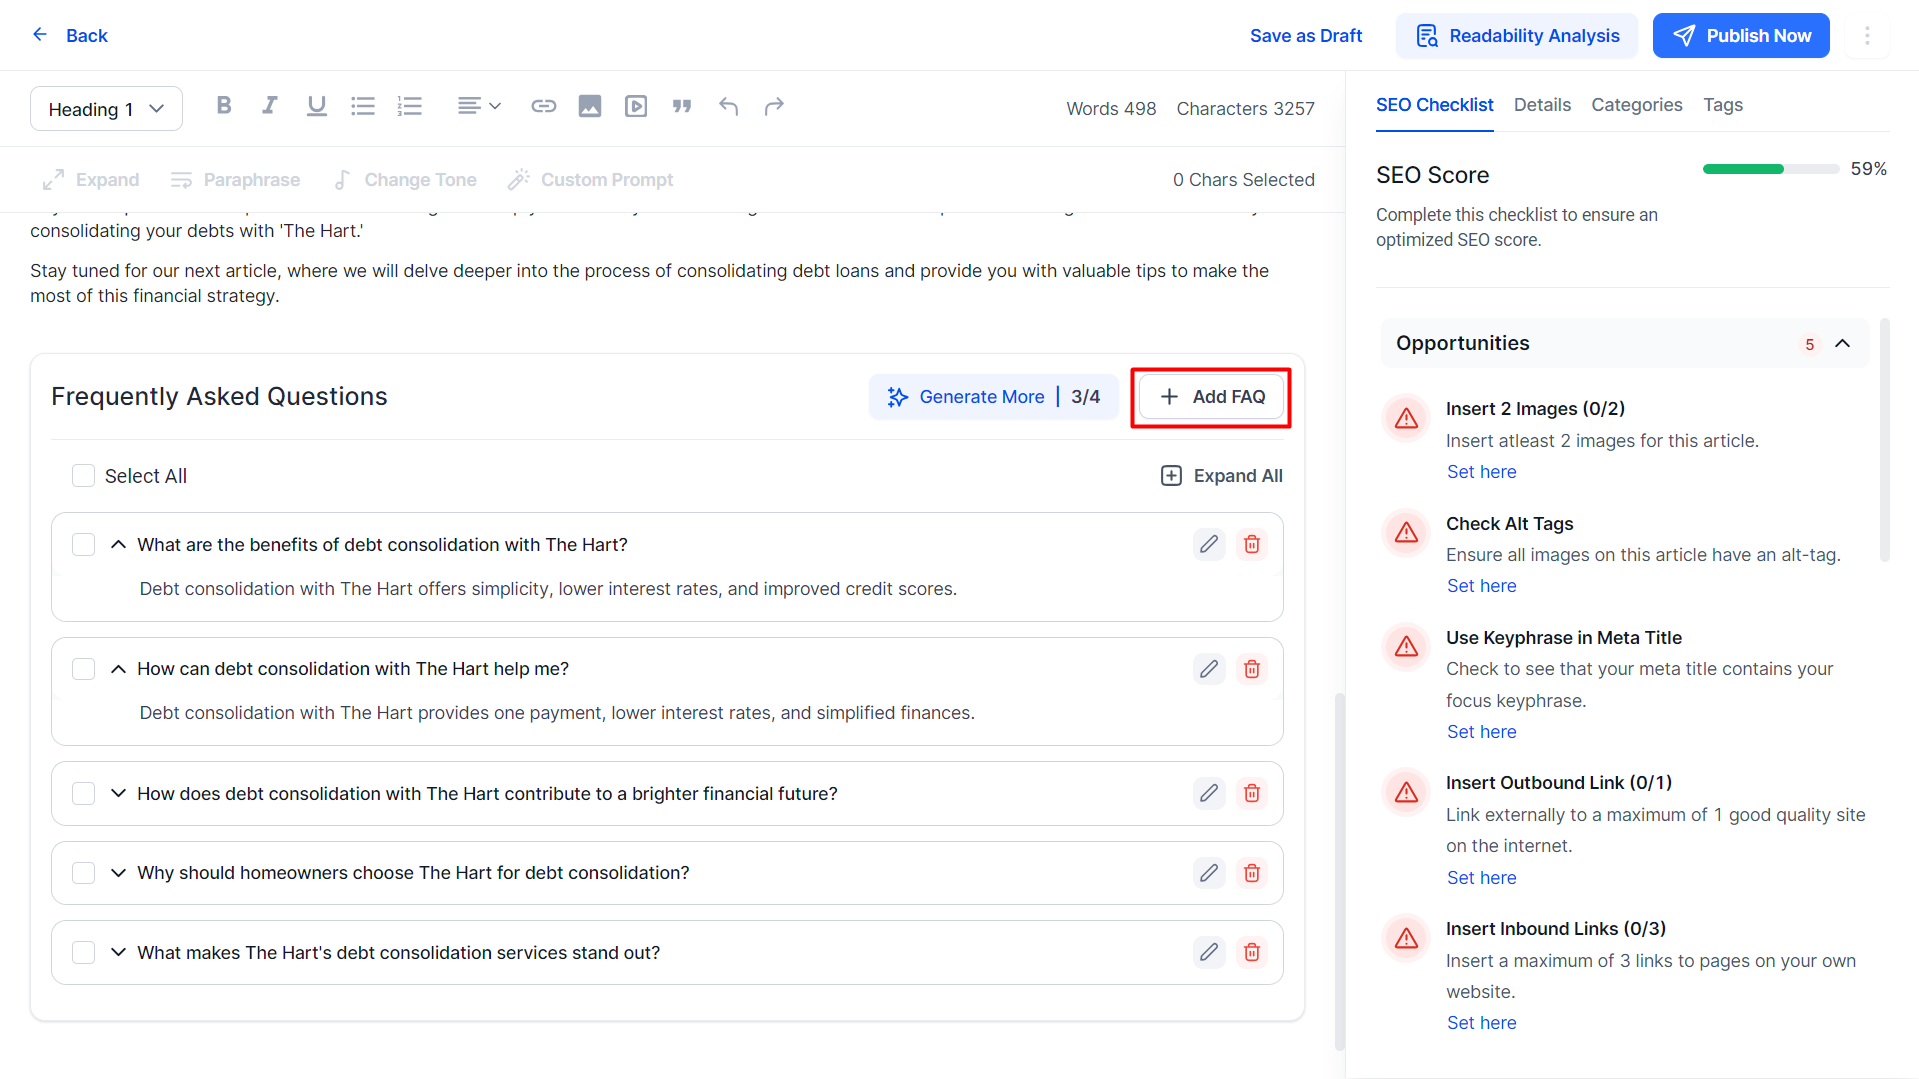Click 'Set here' under Use Keyphrase in Meta Title
Image resolution: width=1919 pixels, height=1079 pixels.
(x=1482, y=732)
